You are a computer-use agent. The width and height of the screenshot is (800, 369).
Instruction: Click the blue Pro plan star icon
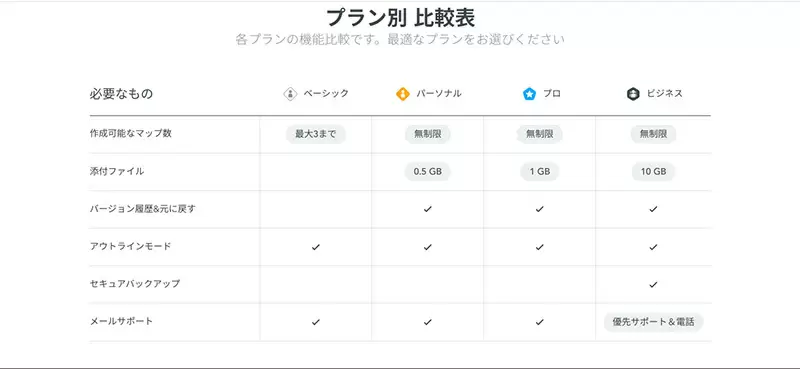coord(530,94)
